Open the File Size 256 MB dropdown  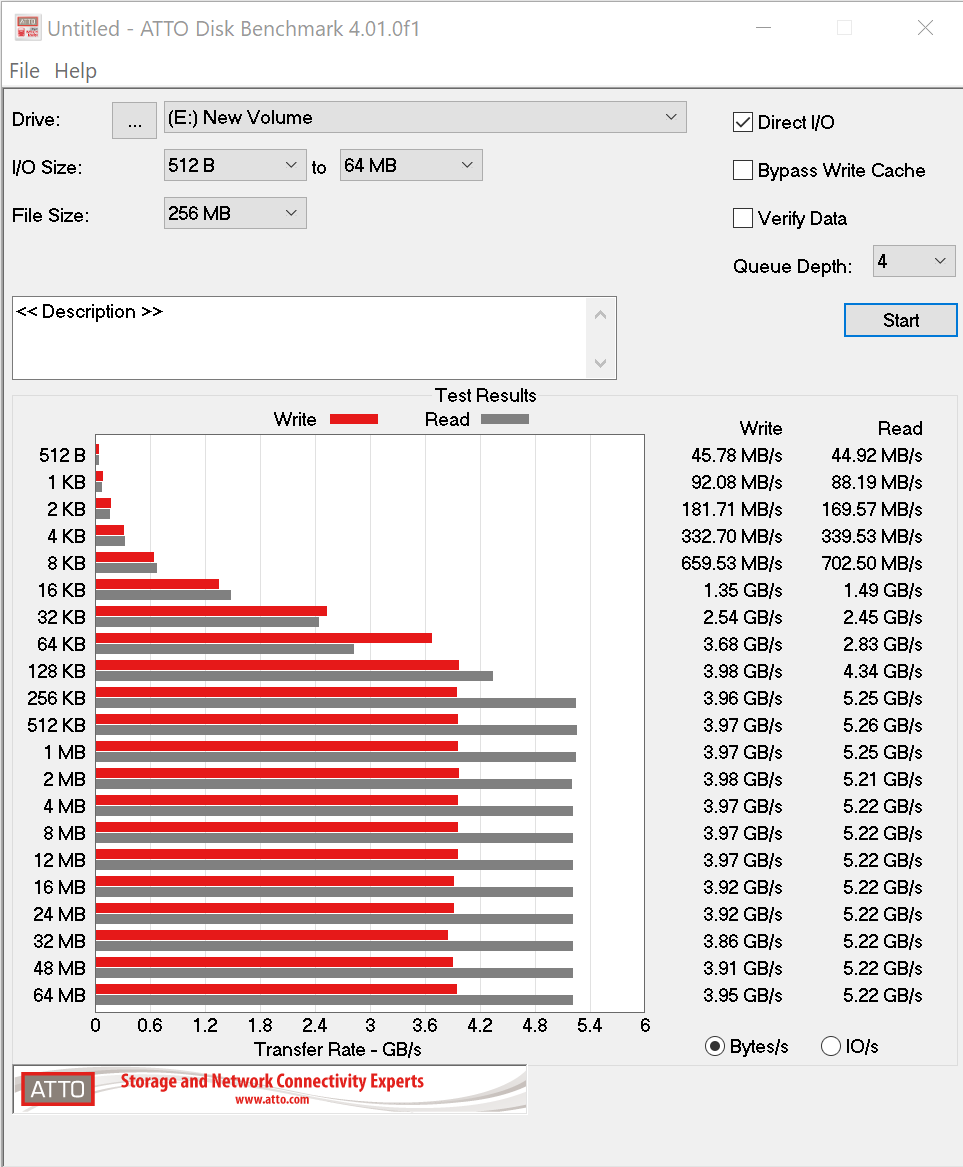click(x=235, y=213)
